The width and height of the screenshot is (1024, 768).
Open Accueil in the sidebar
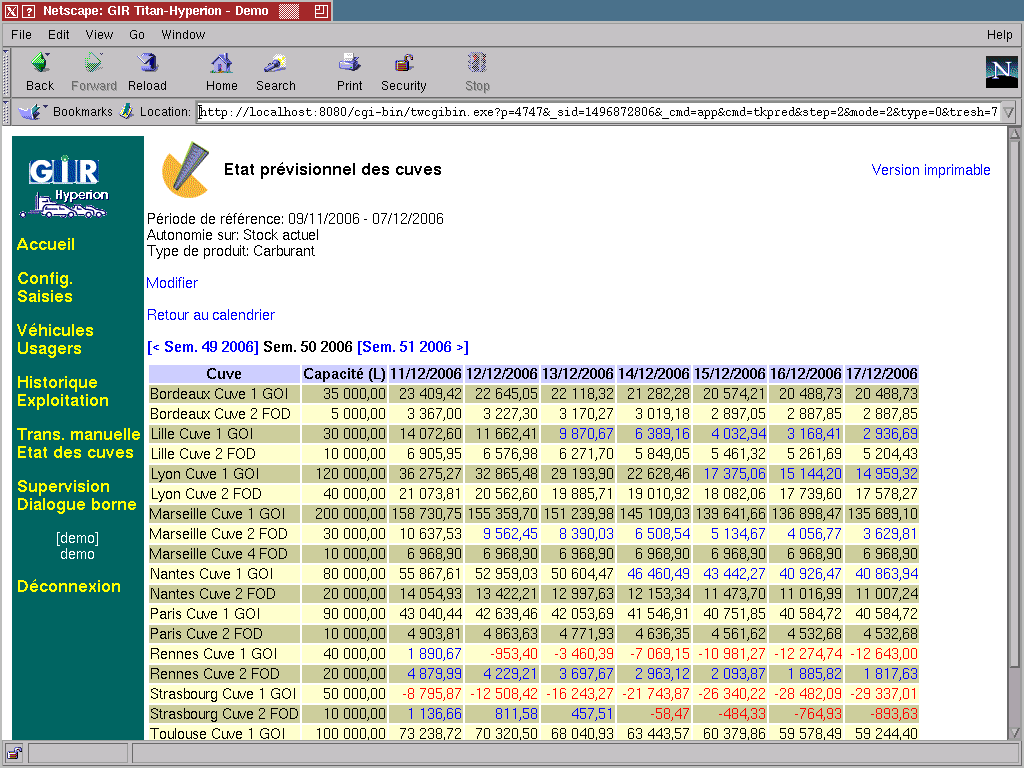(x=46, y=244)
